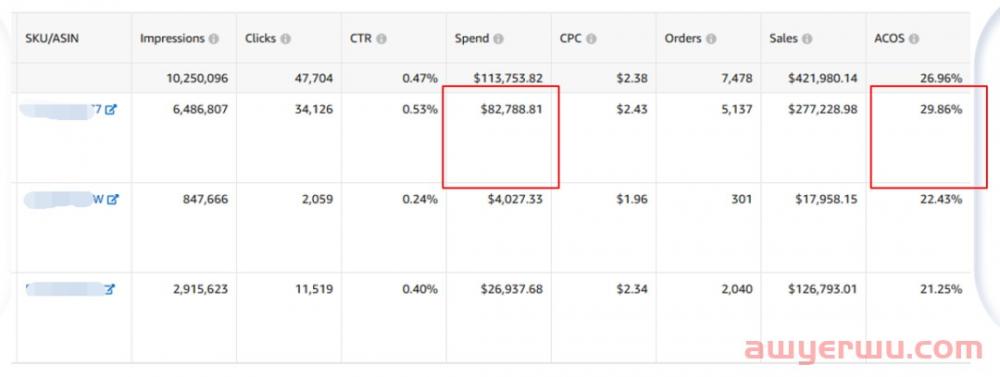Open second ASIN ending in W externally
Screen dimensions: 1000x377
coord(113,200)
